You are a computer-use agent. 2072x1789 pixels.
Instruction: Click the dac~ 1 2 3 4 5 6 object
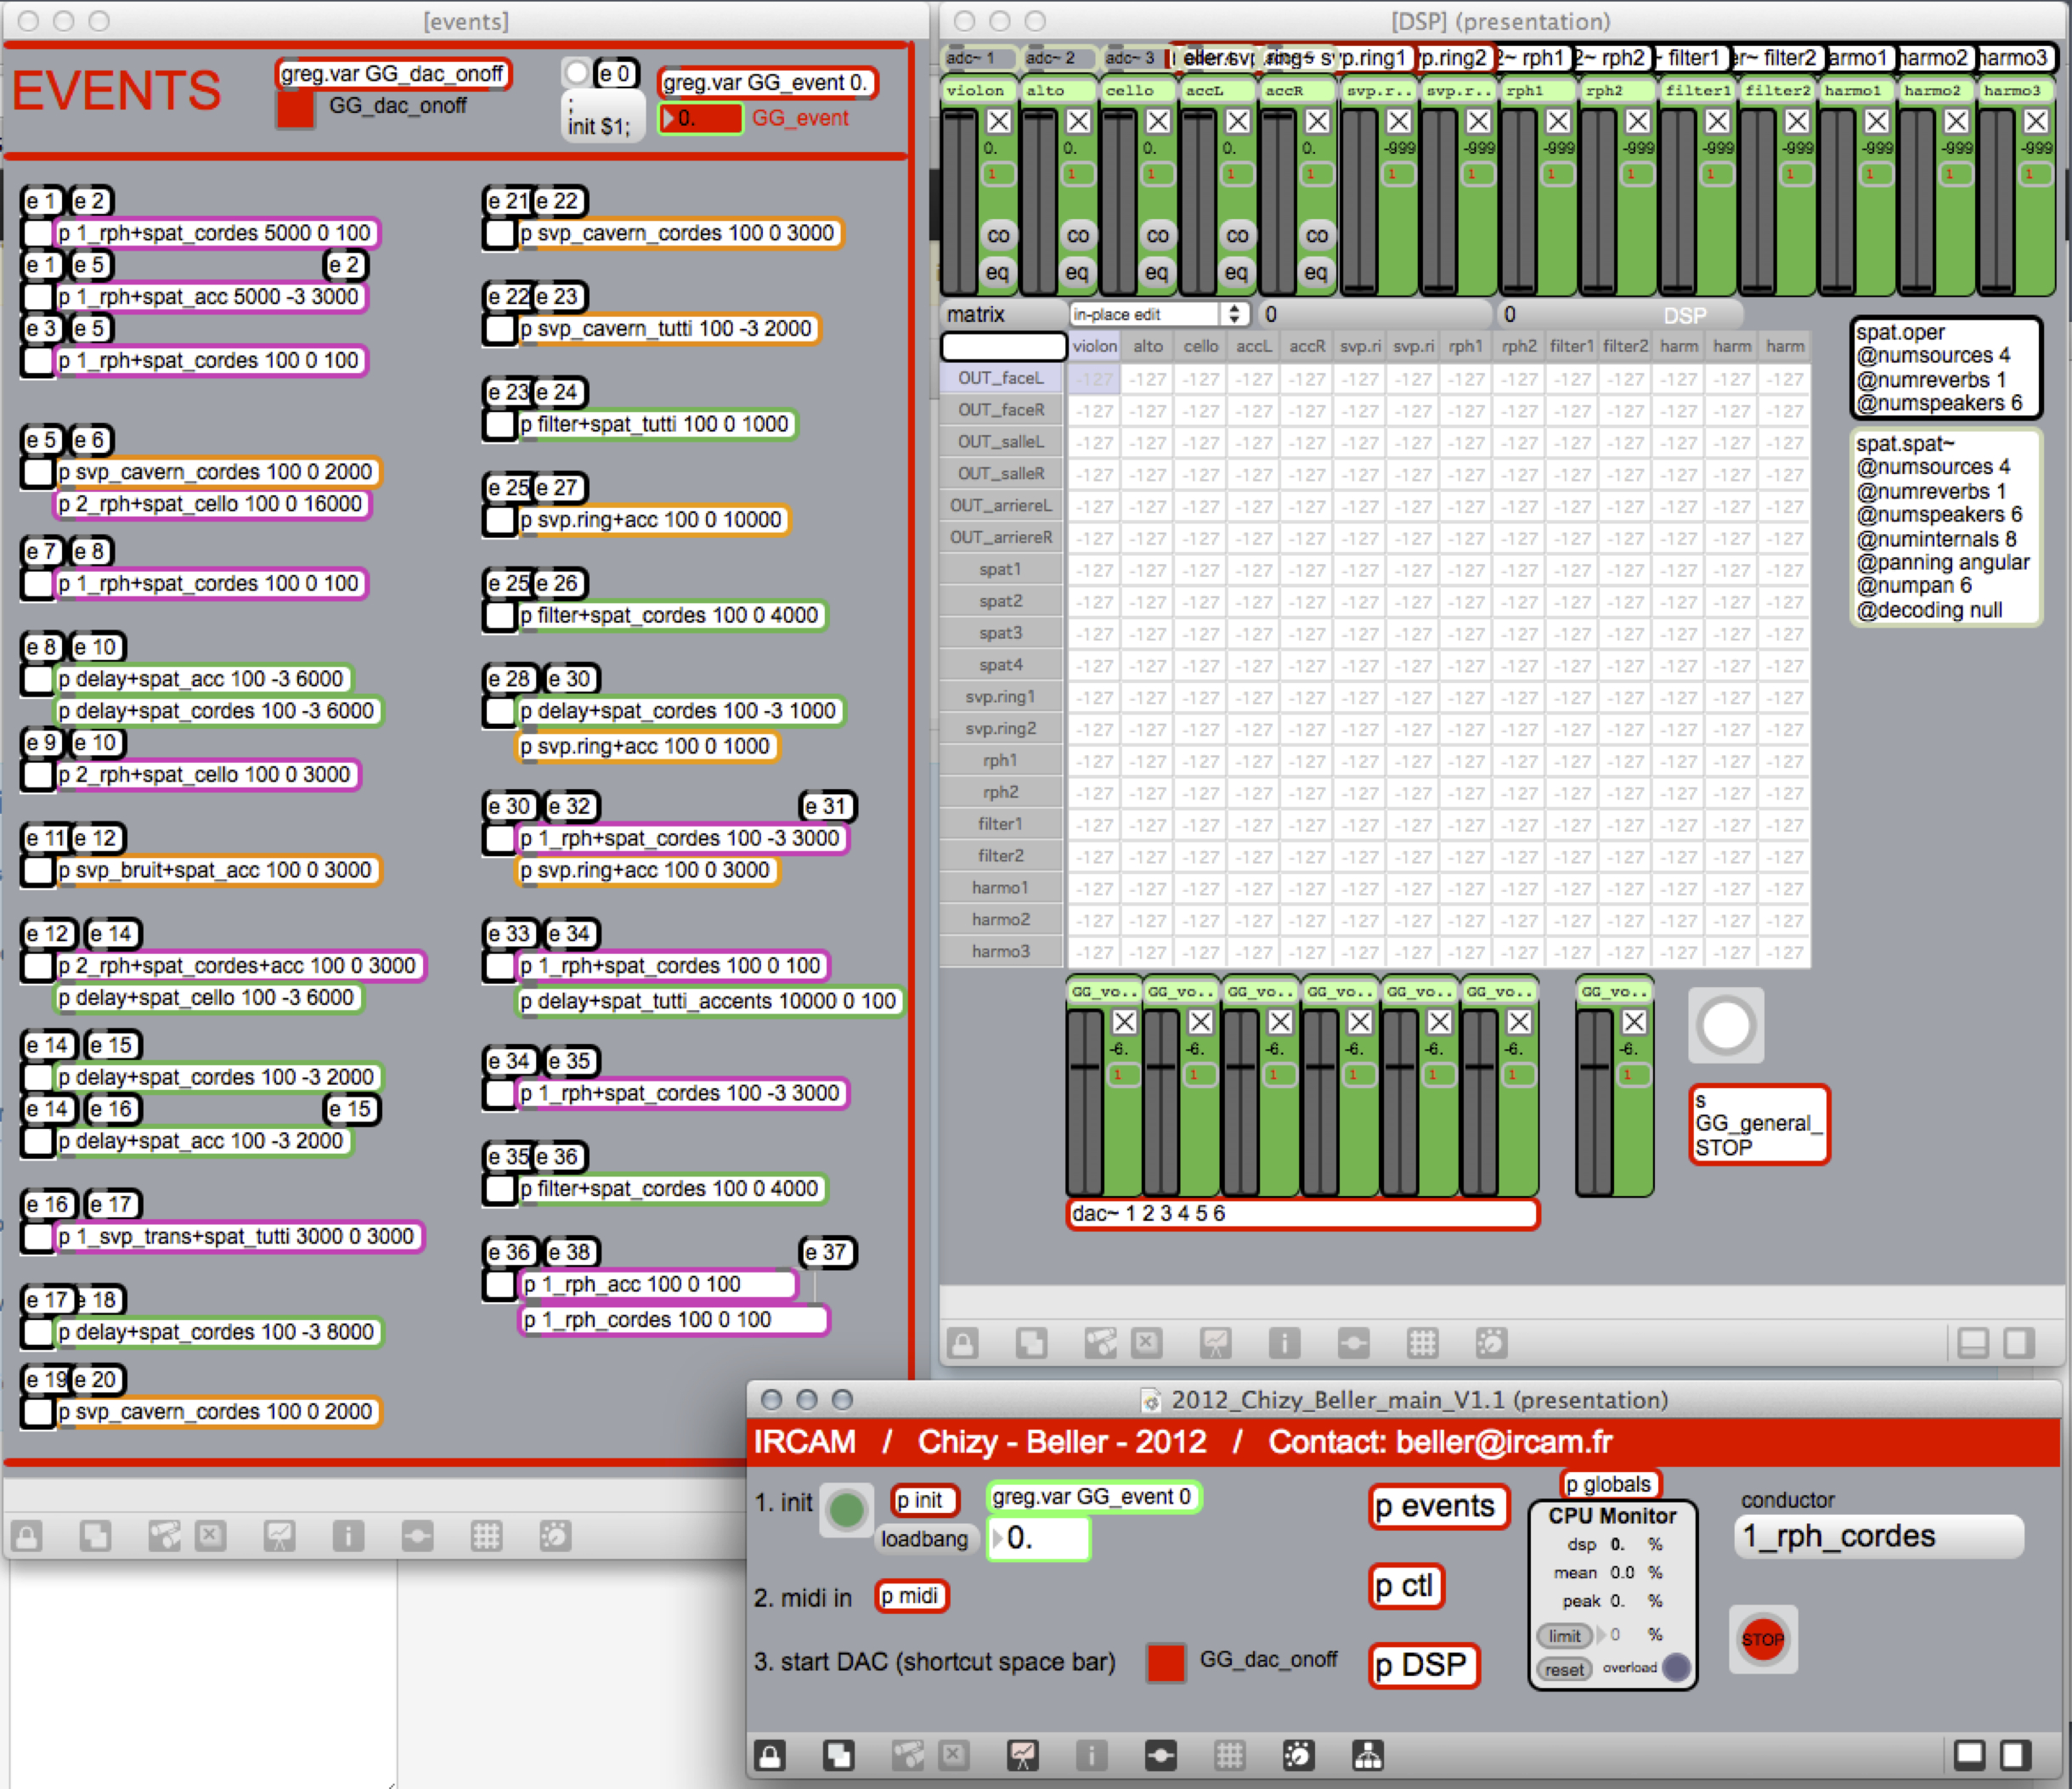click(1303, 1213)
